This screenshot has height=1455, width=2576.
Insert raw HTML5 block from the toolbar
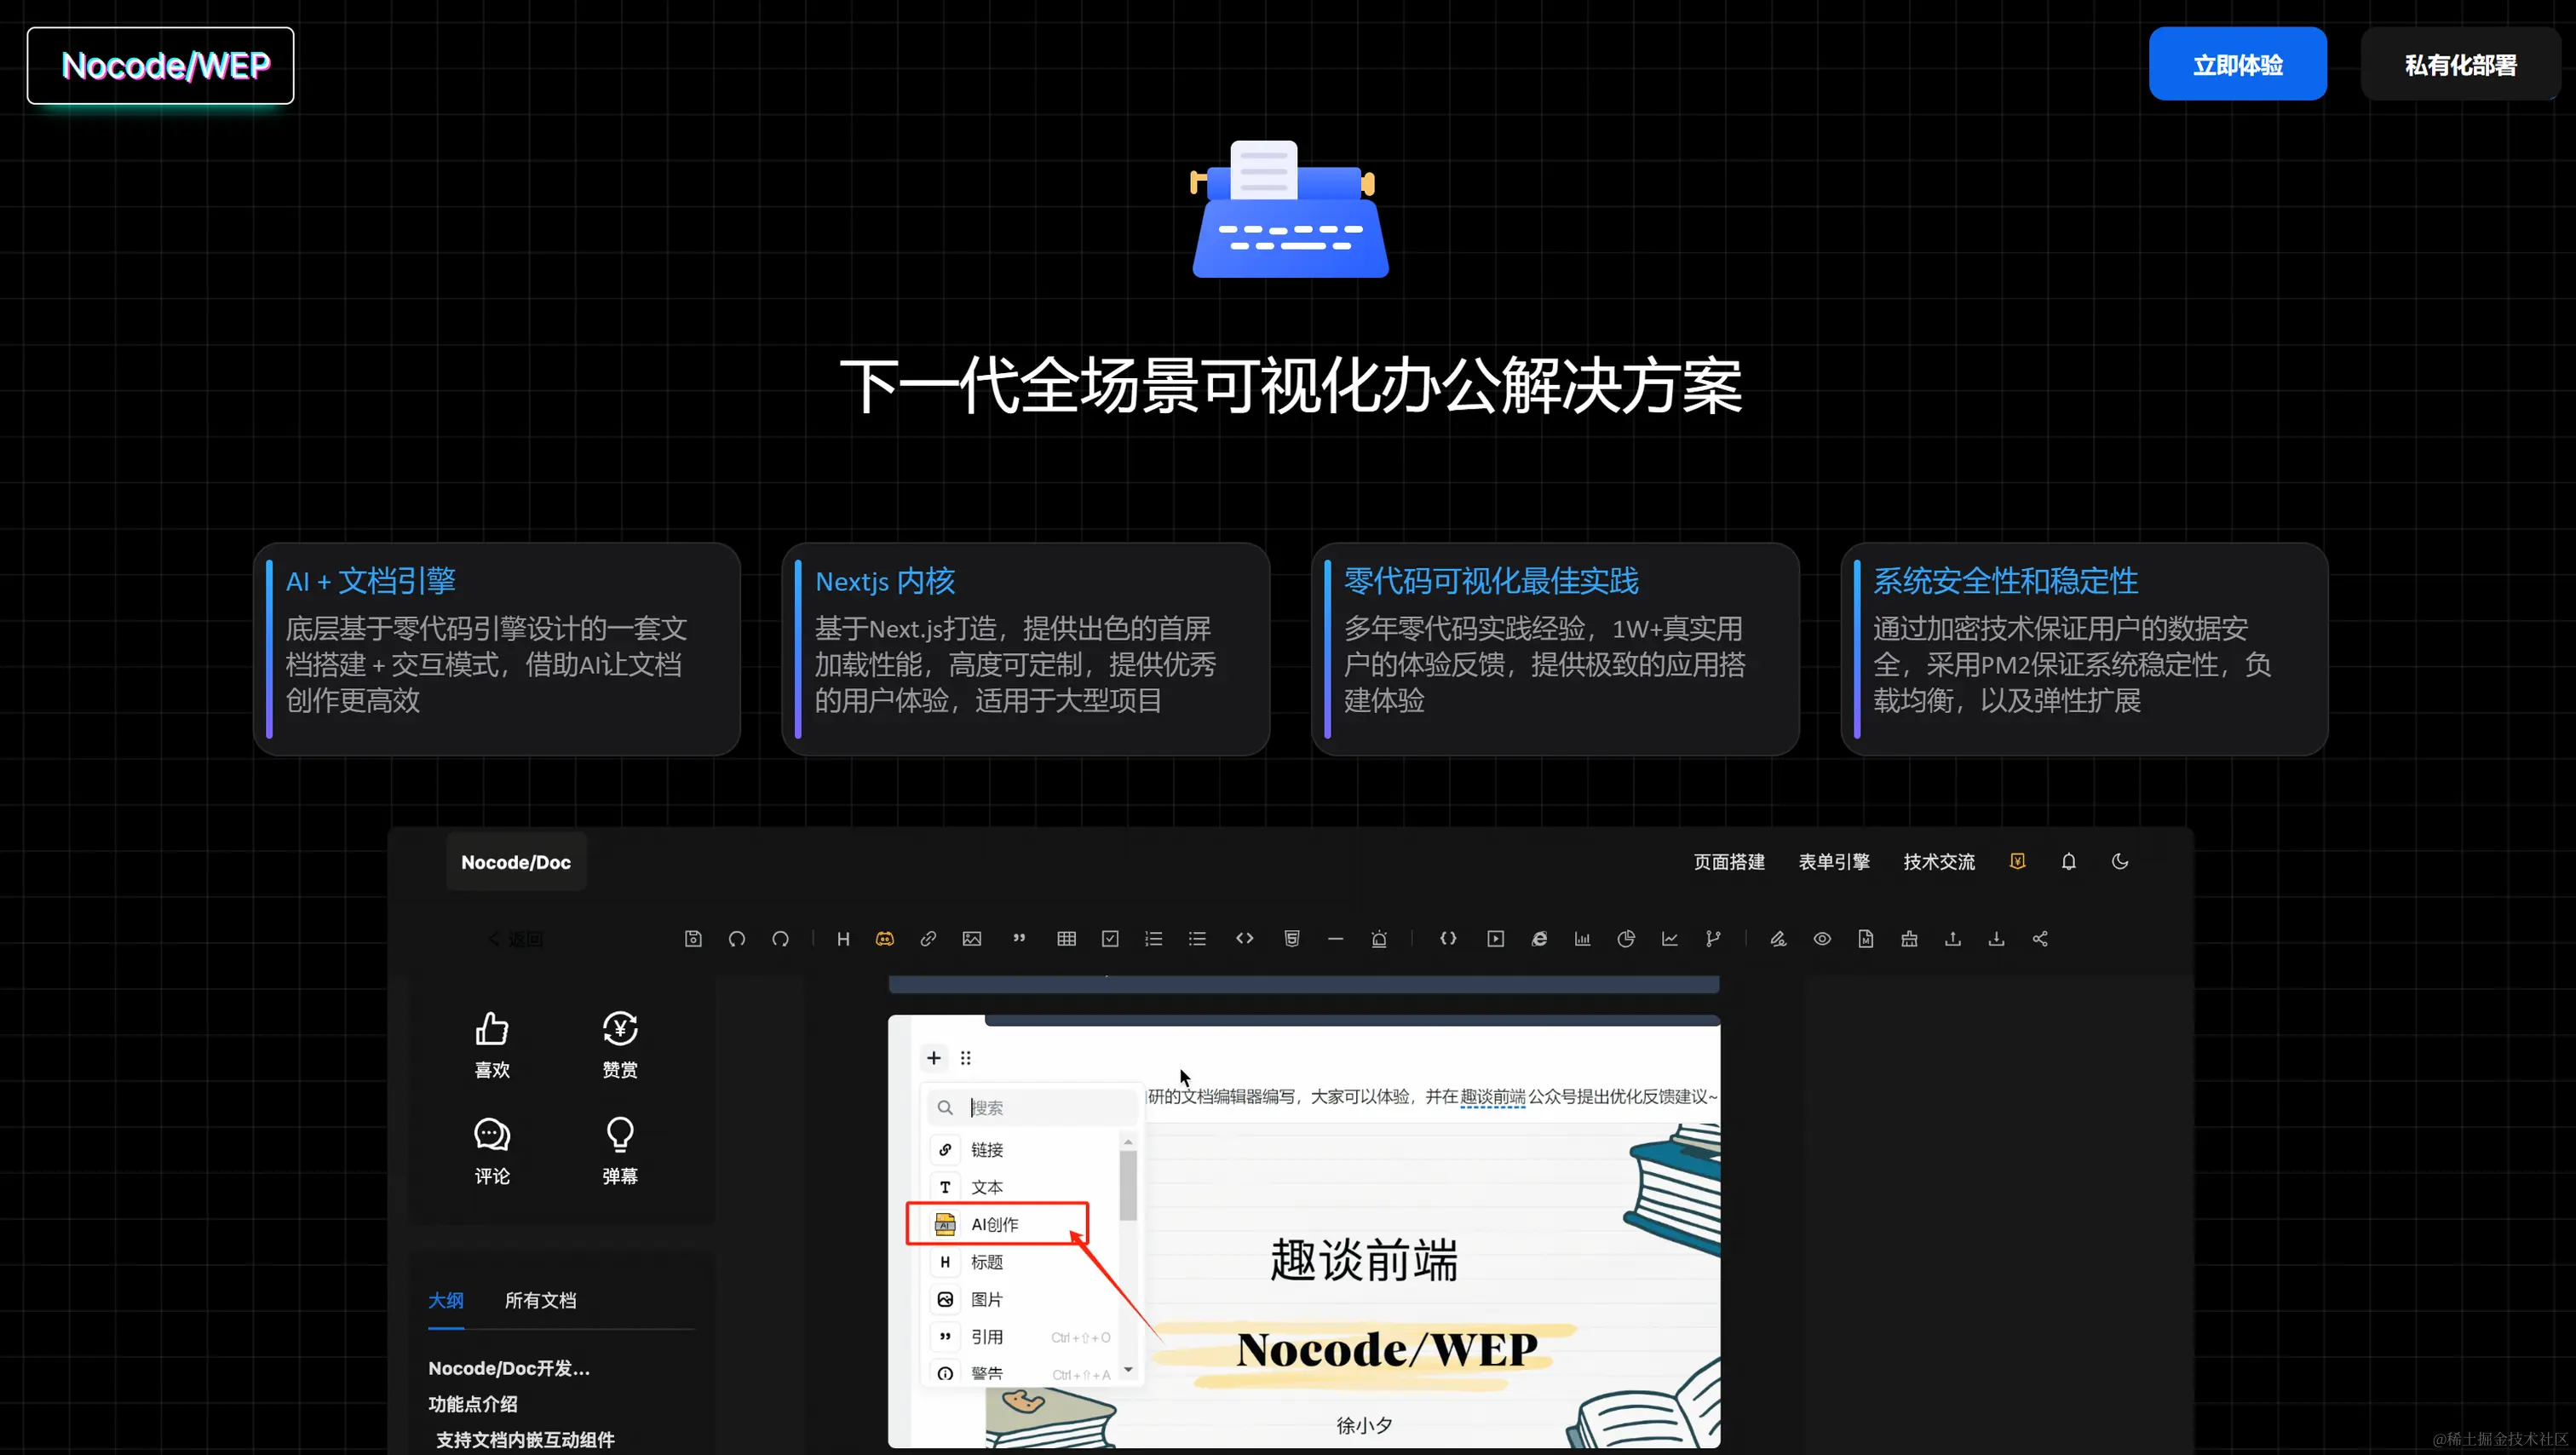pyautogui.click(x=1292, y=938)
